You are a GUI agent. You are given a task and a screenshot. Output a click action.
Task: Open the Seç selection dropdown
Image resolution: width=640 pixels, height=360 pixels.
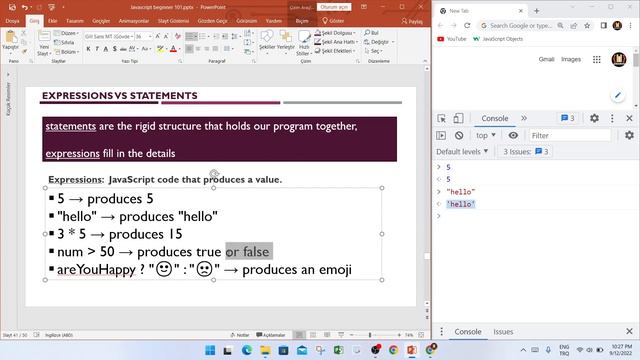click(x=374, y=51)
